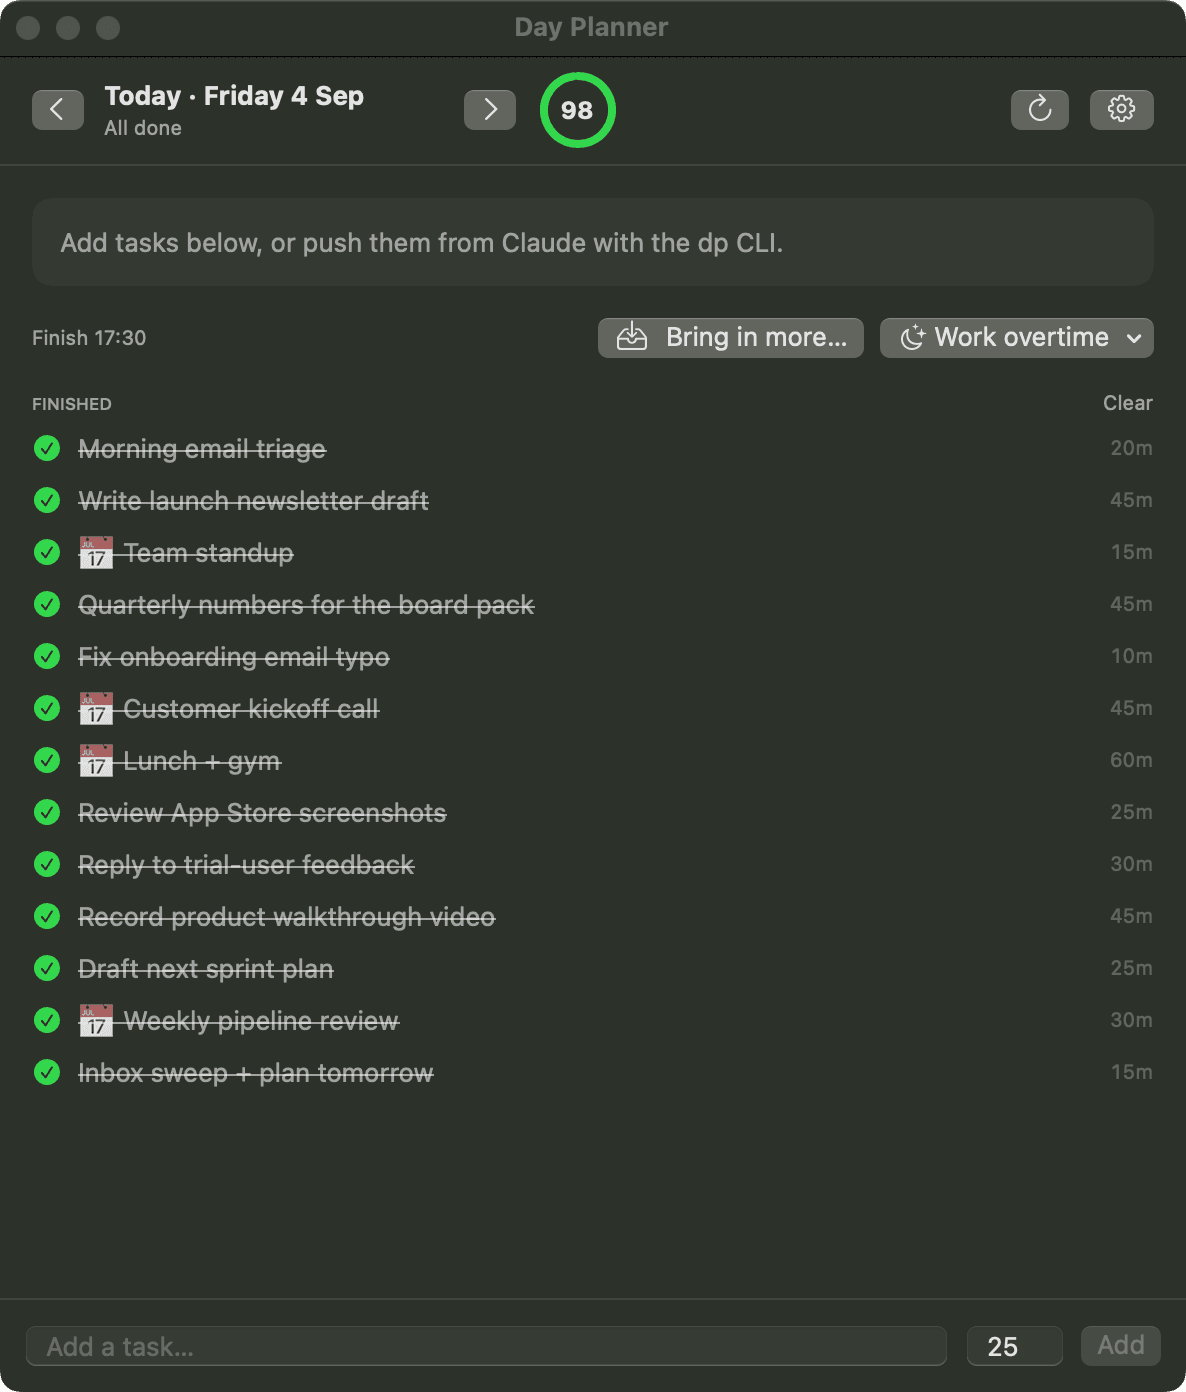This screenshot has height=1392, width=1186.
Task: Select the Write launch newsletter draft title
Action: [253, 501]
